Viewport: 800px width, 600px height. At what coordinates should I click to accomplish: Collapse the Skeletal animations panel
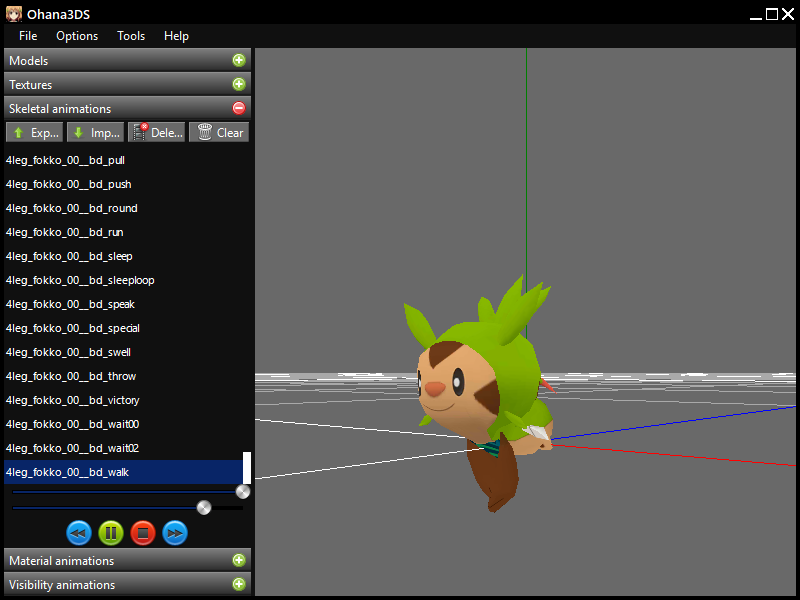239,109
